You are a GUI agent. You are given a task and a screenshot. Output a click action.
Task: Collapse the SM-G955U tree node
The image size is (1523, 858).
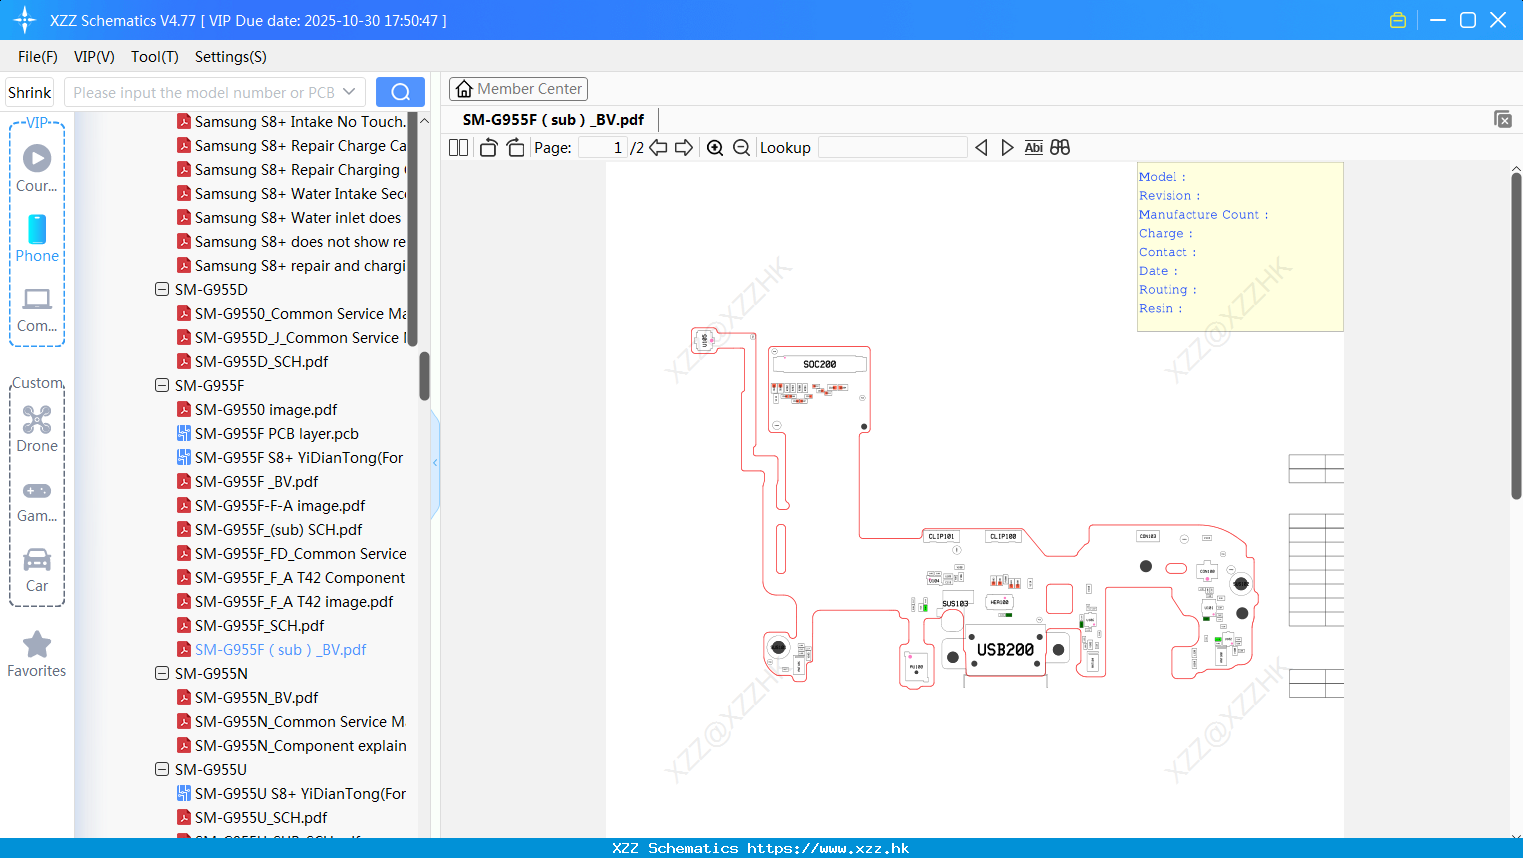point(162,769)
